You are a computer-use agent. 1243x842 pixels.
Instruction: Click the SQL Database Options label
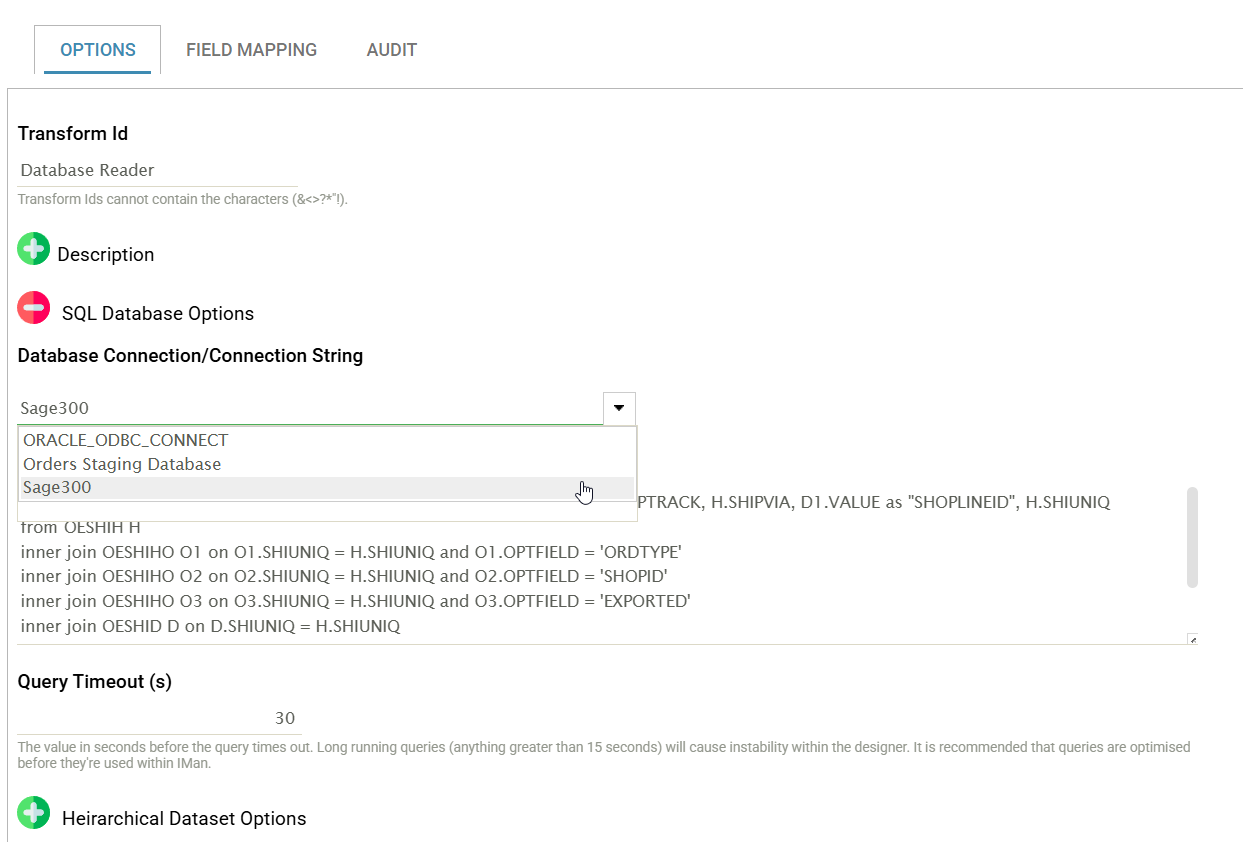[158, 313]
